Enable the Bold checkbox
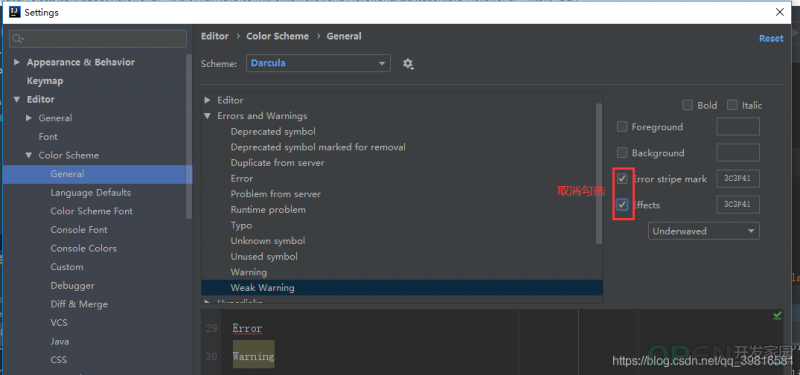The image size is (800, 375). 687,105
